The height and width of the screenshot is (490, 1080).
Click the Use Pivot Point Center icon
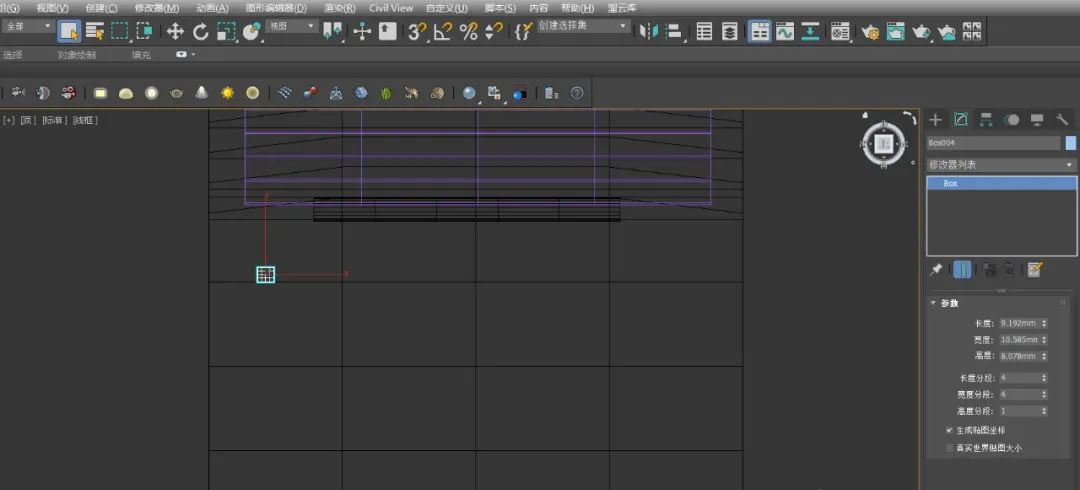[x=333, y=31]
